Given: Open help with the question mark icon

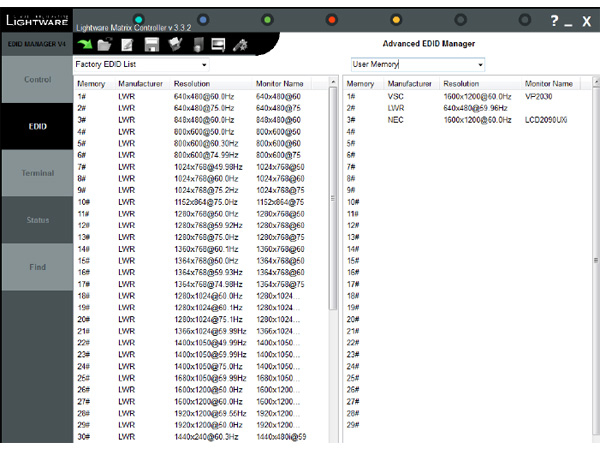Looking at the screenshot, I should point(554,21).
